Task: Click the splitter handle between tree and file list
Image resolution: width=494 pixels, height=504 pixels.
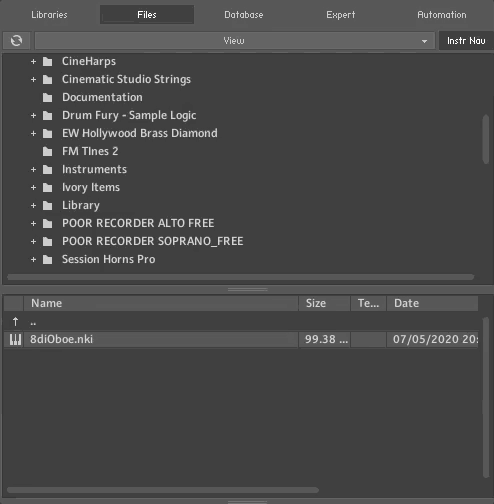Action: click(x=247, y=290)
